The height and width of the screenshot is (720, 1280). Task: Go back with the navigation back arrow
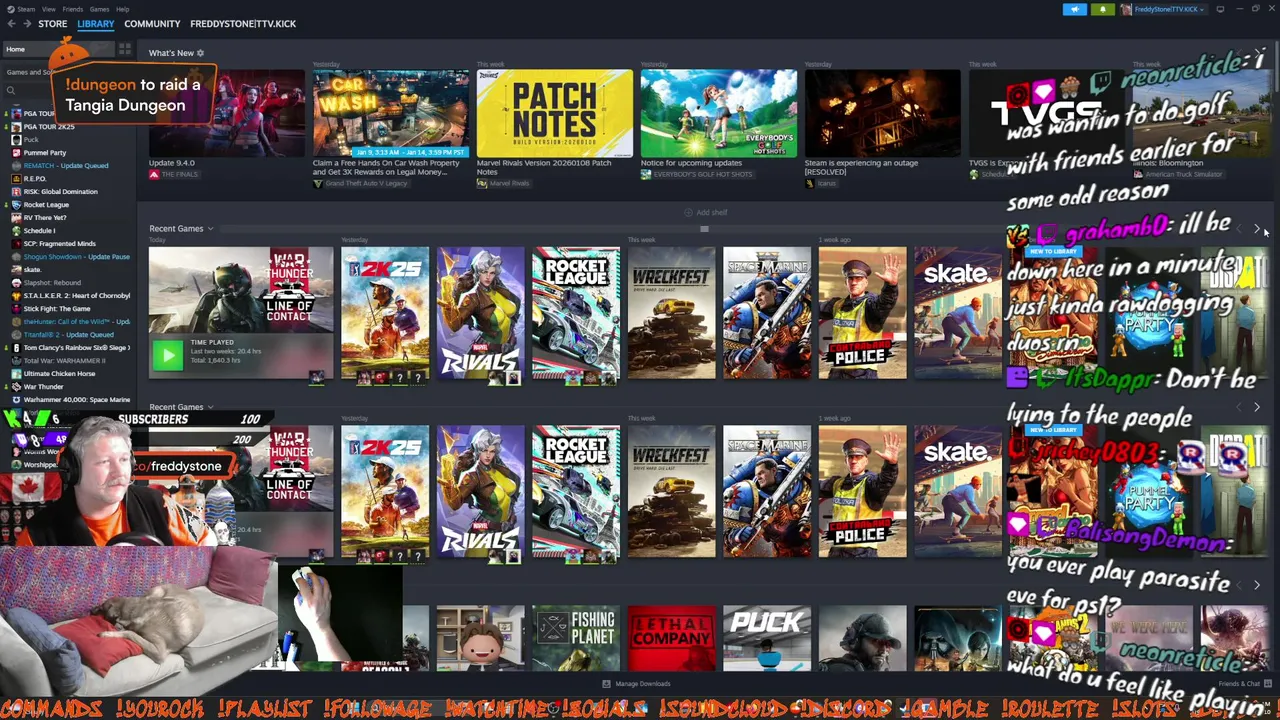point(11,23)
